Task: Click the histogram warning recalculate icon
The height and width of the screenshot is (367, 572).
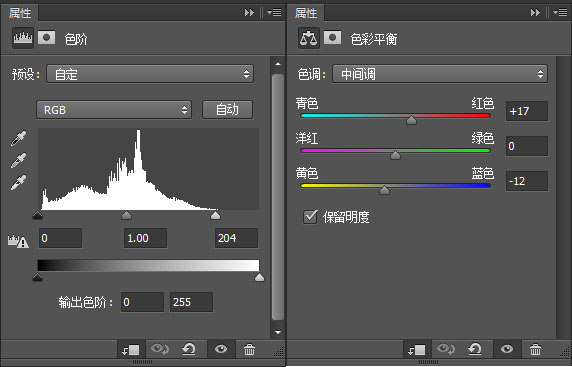Action: coord(18,241)
